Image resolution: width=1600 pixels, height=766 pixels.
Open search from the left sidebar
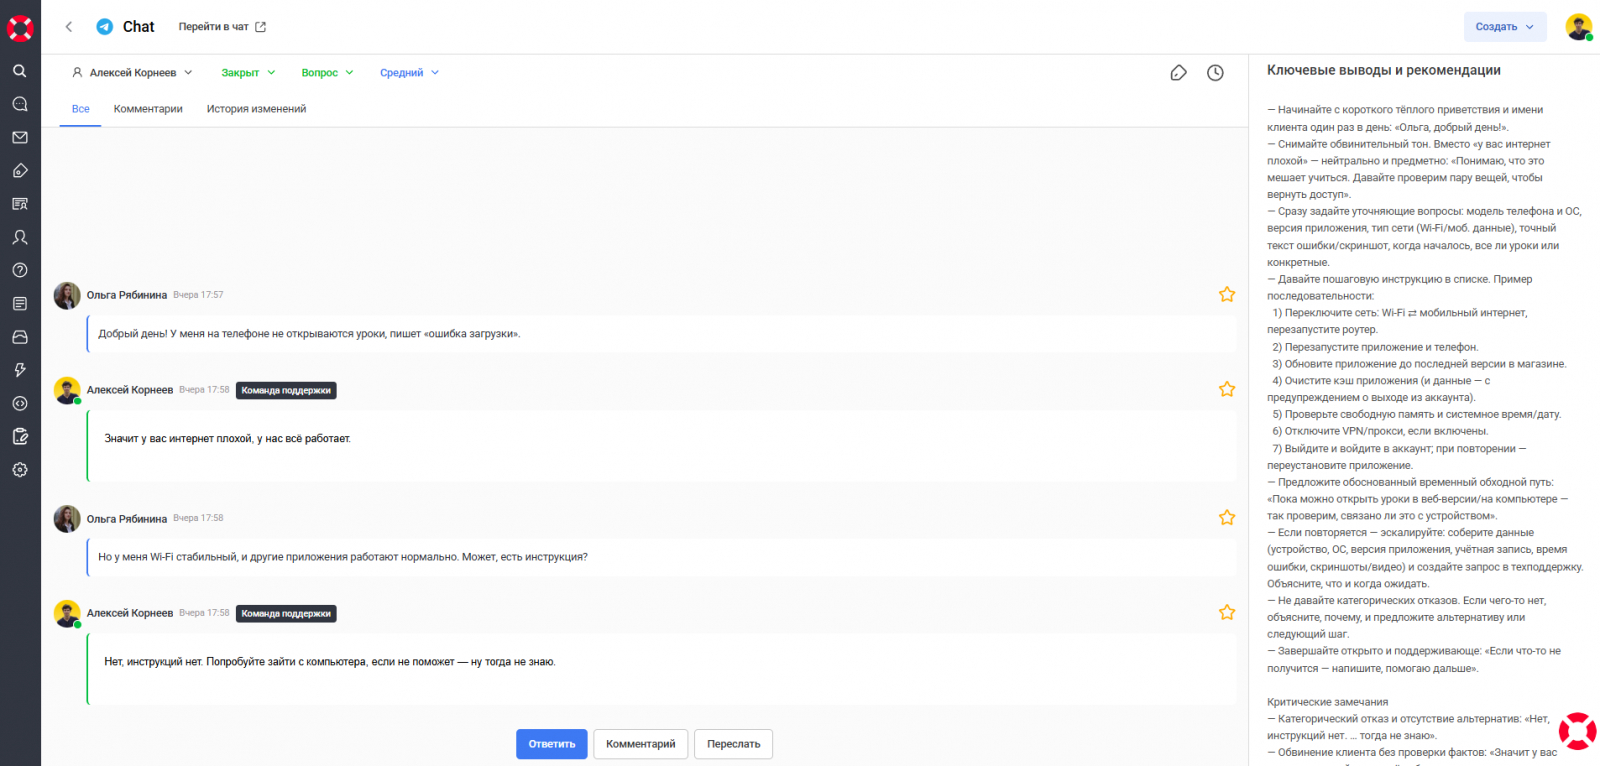pyautogui.click(x=20, y=71)
